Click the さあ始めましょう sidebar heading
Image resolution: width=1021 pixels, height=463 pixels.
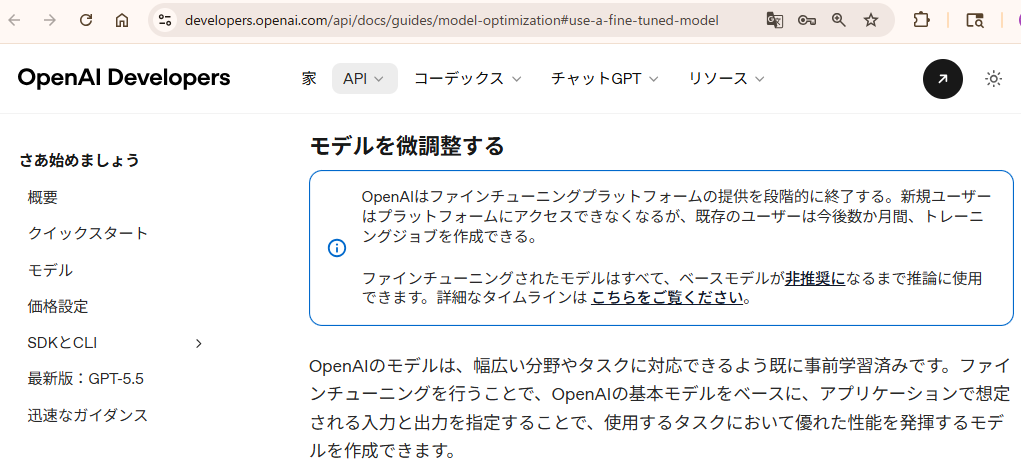pos(79,160)
